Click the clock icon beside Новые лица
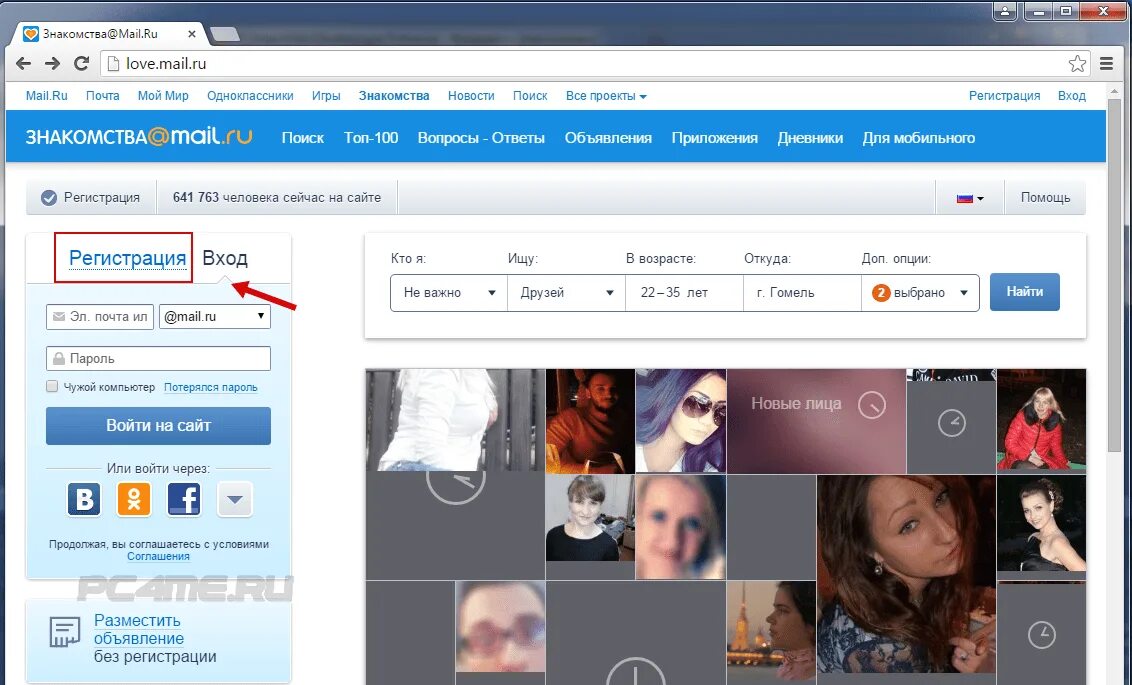Viewport: 1132px width, 685px height. click(871, 405)
